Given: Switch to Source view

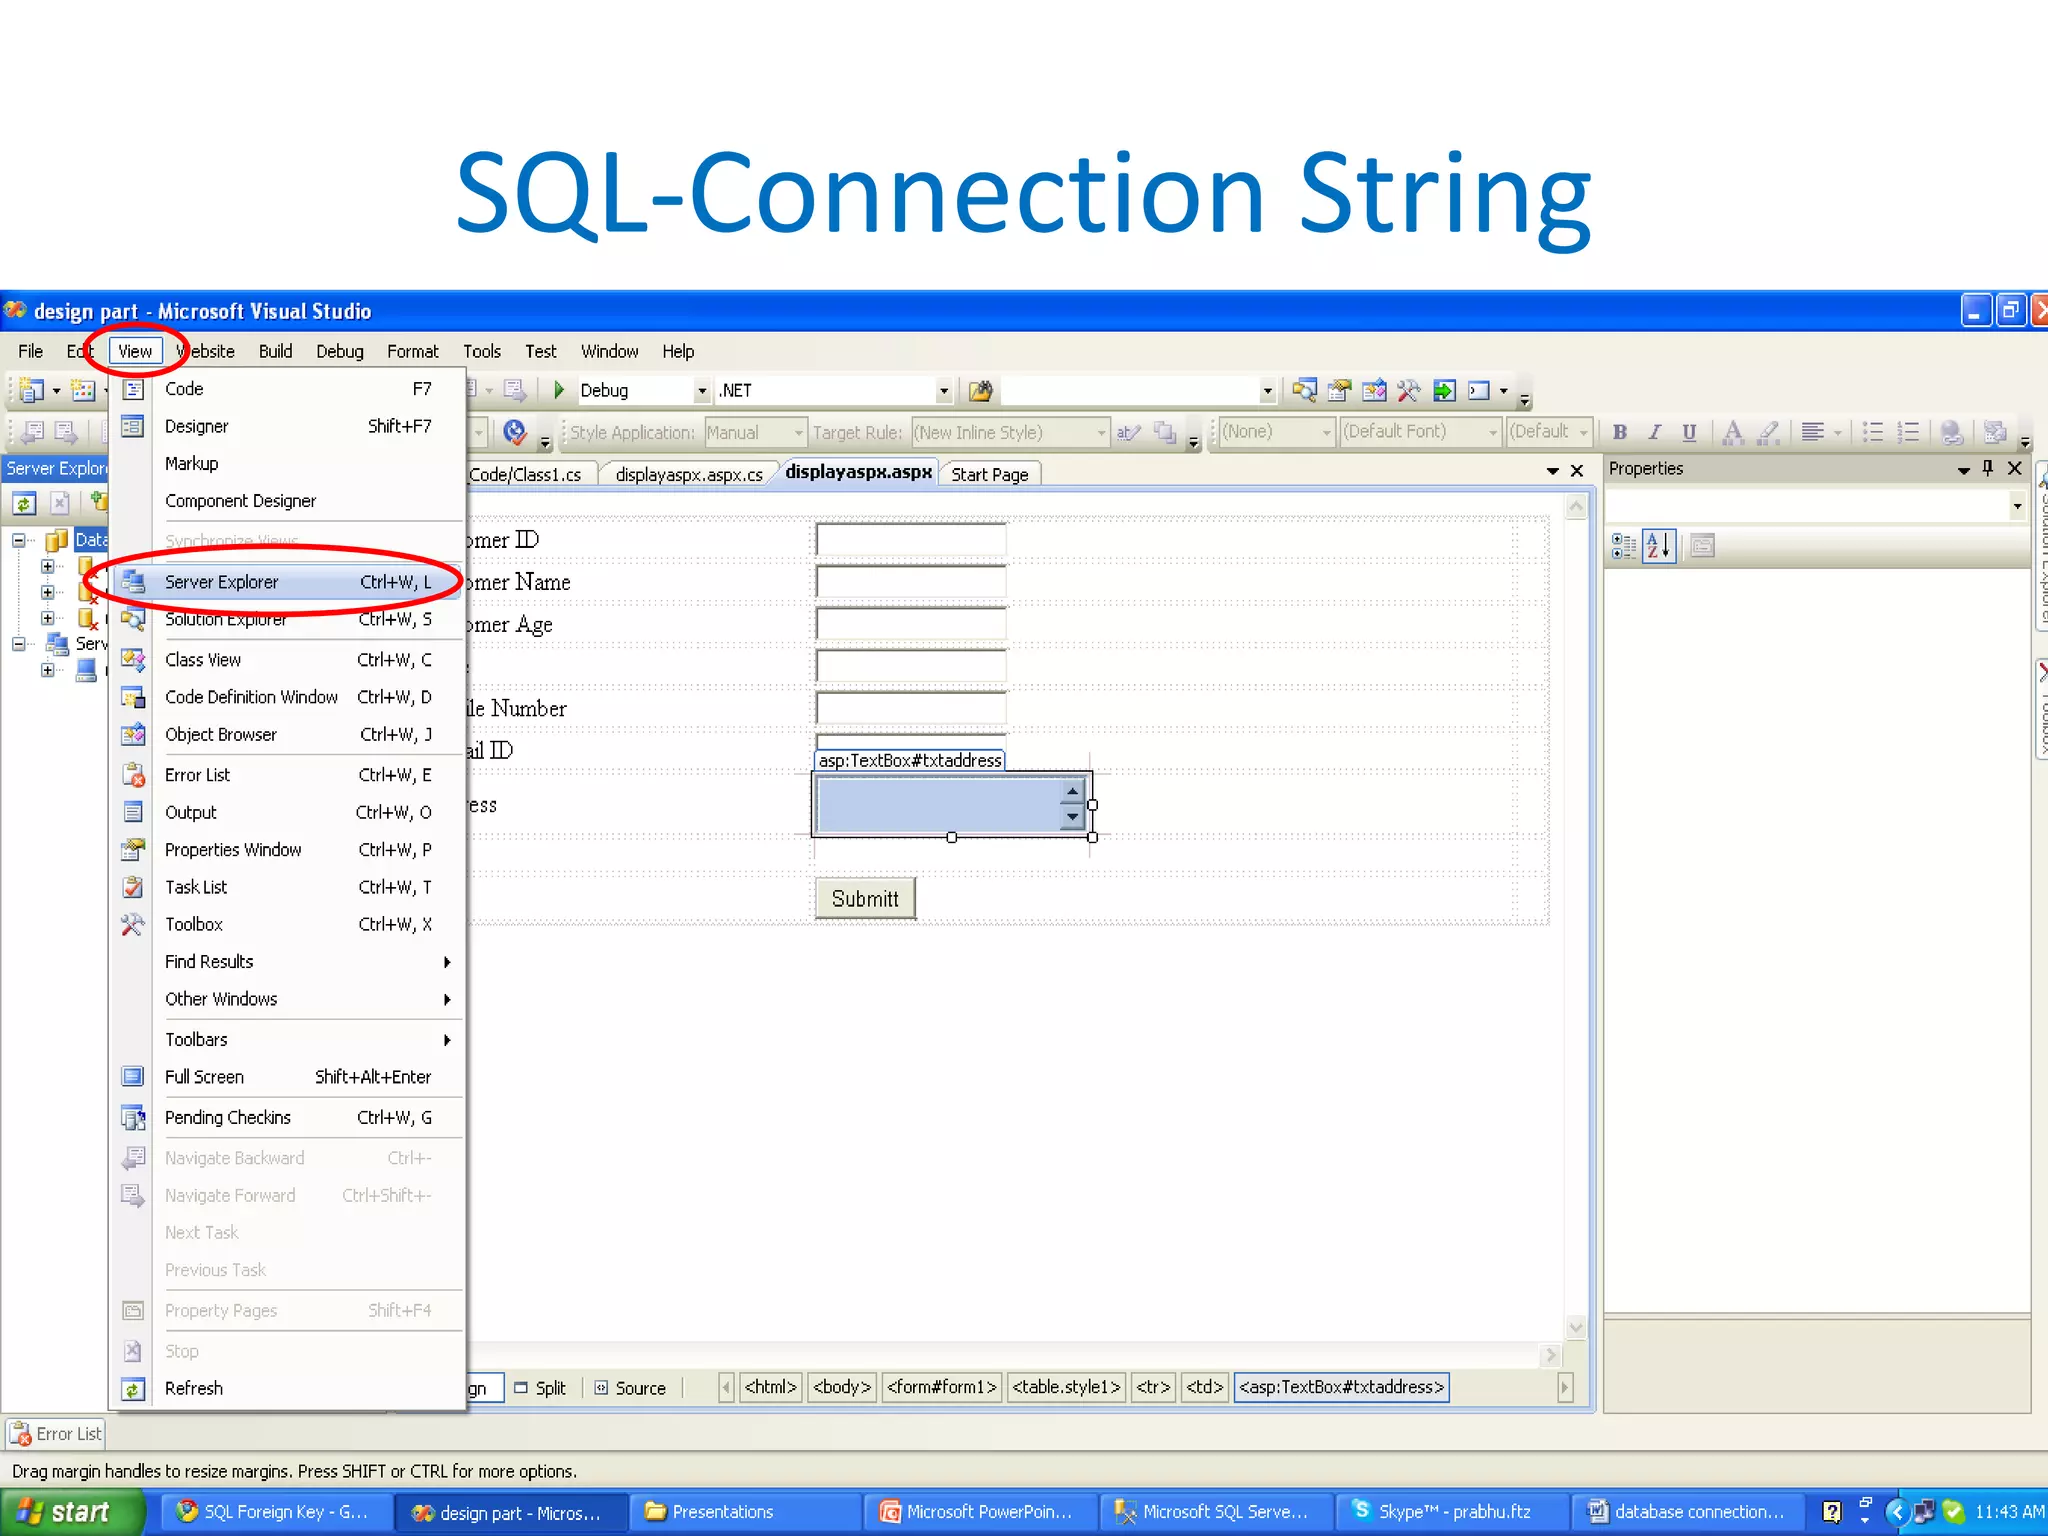Looking at the screenshot, I should [631, 1388].
